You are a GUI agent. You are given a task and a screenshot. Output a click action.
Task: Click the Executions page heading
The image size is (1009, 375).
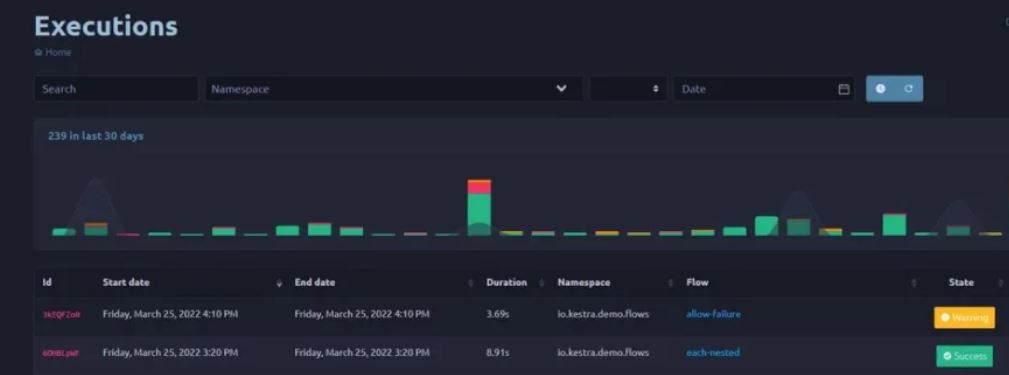[106, 26]
